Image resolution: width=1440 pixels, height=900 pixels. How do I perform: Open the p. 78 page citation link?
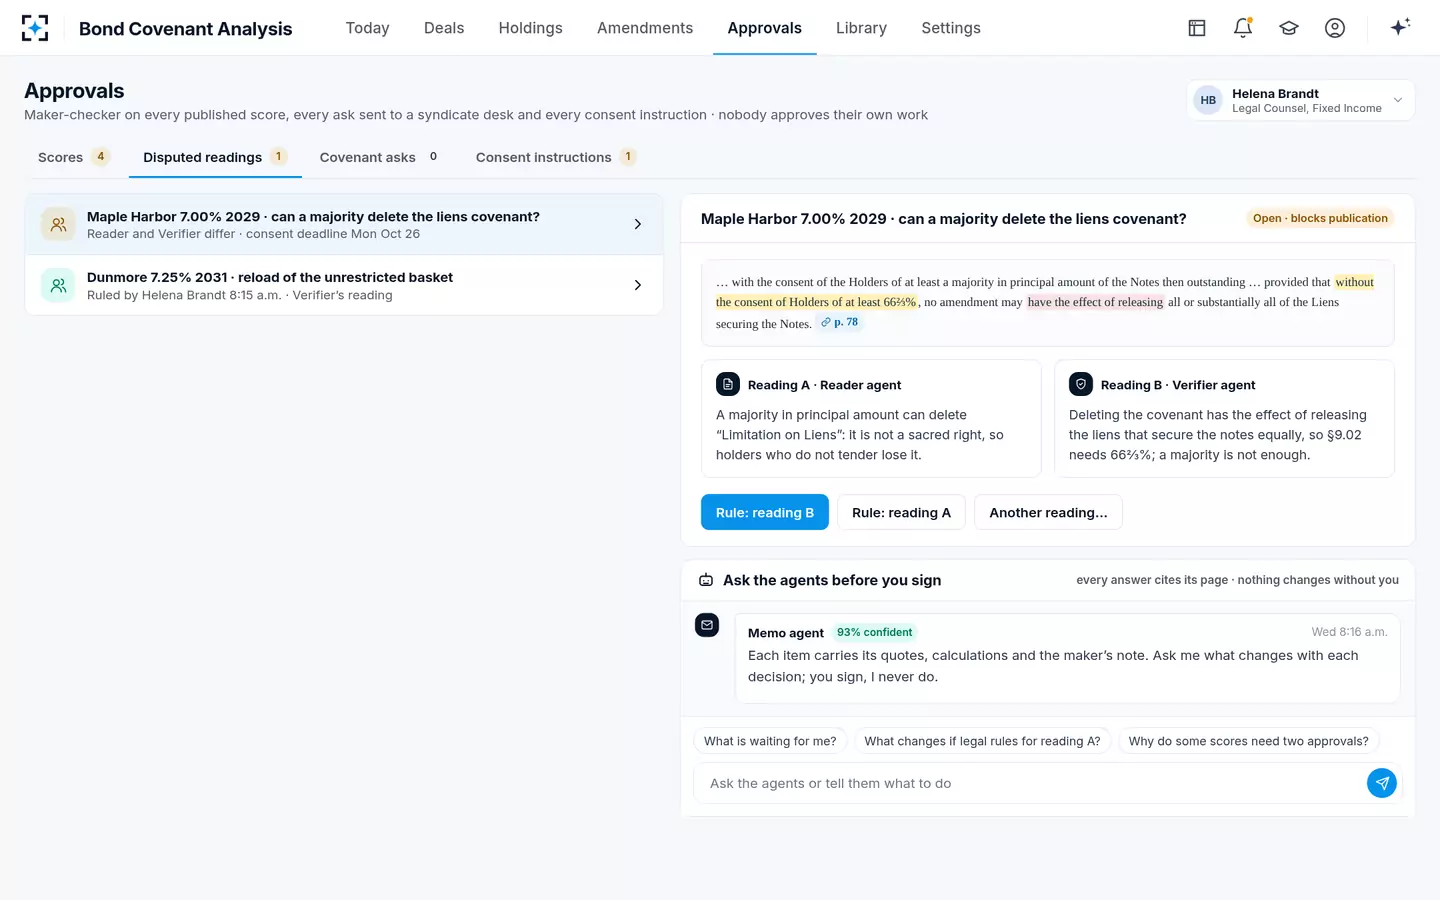click(840, 322)
